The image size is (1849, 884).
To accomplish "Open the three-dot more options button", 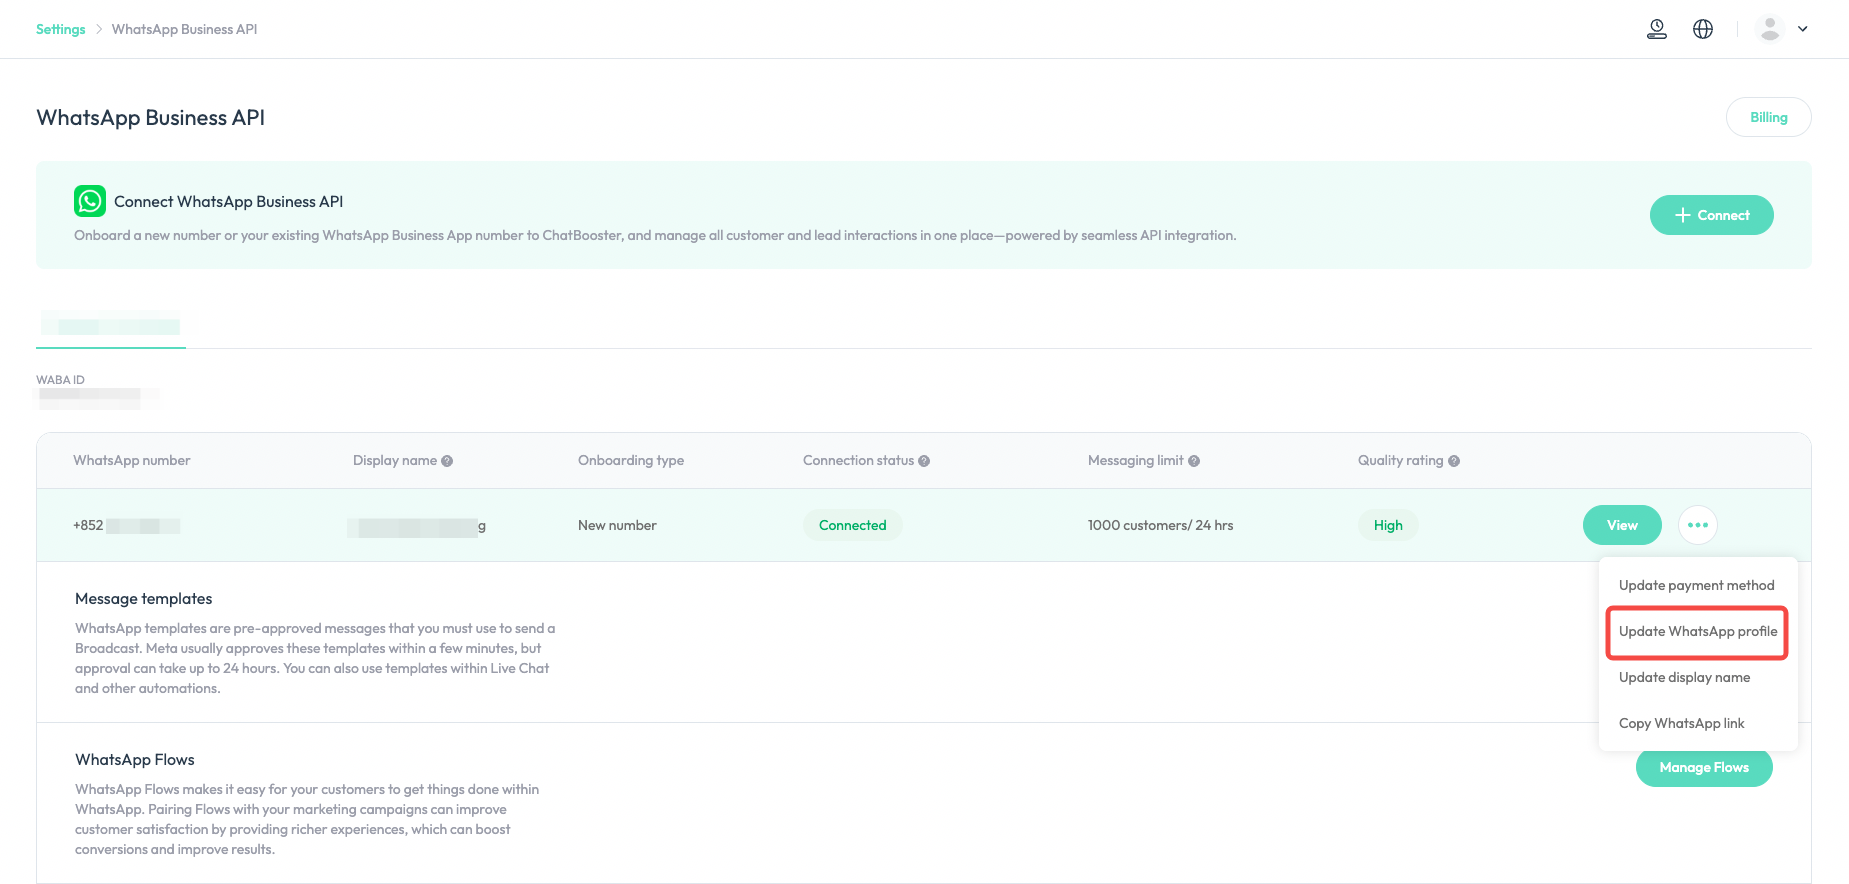I will point(1698,525).
